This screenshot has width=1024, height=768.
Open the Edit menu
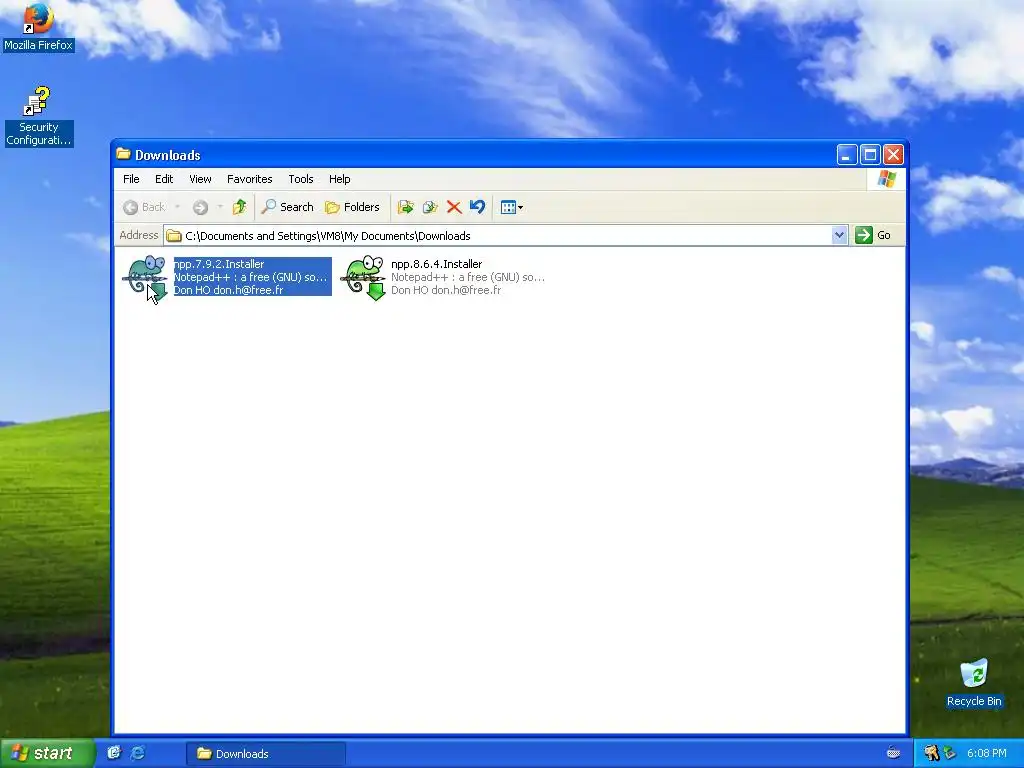pyautogui.click(x=164, y=179)
